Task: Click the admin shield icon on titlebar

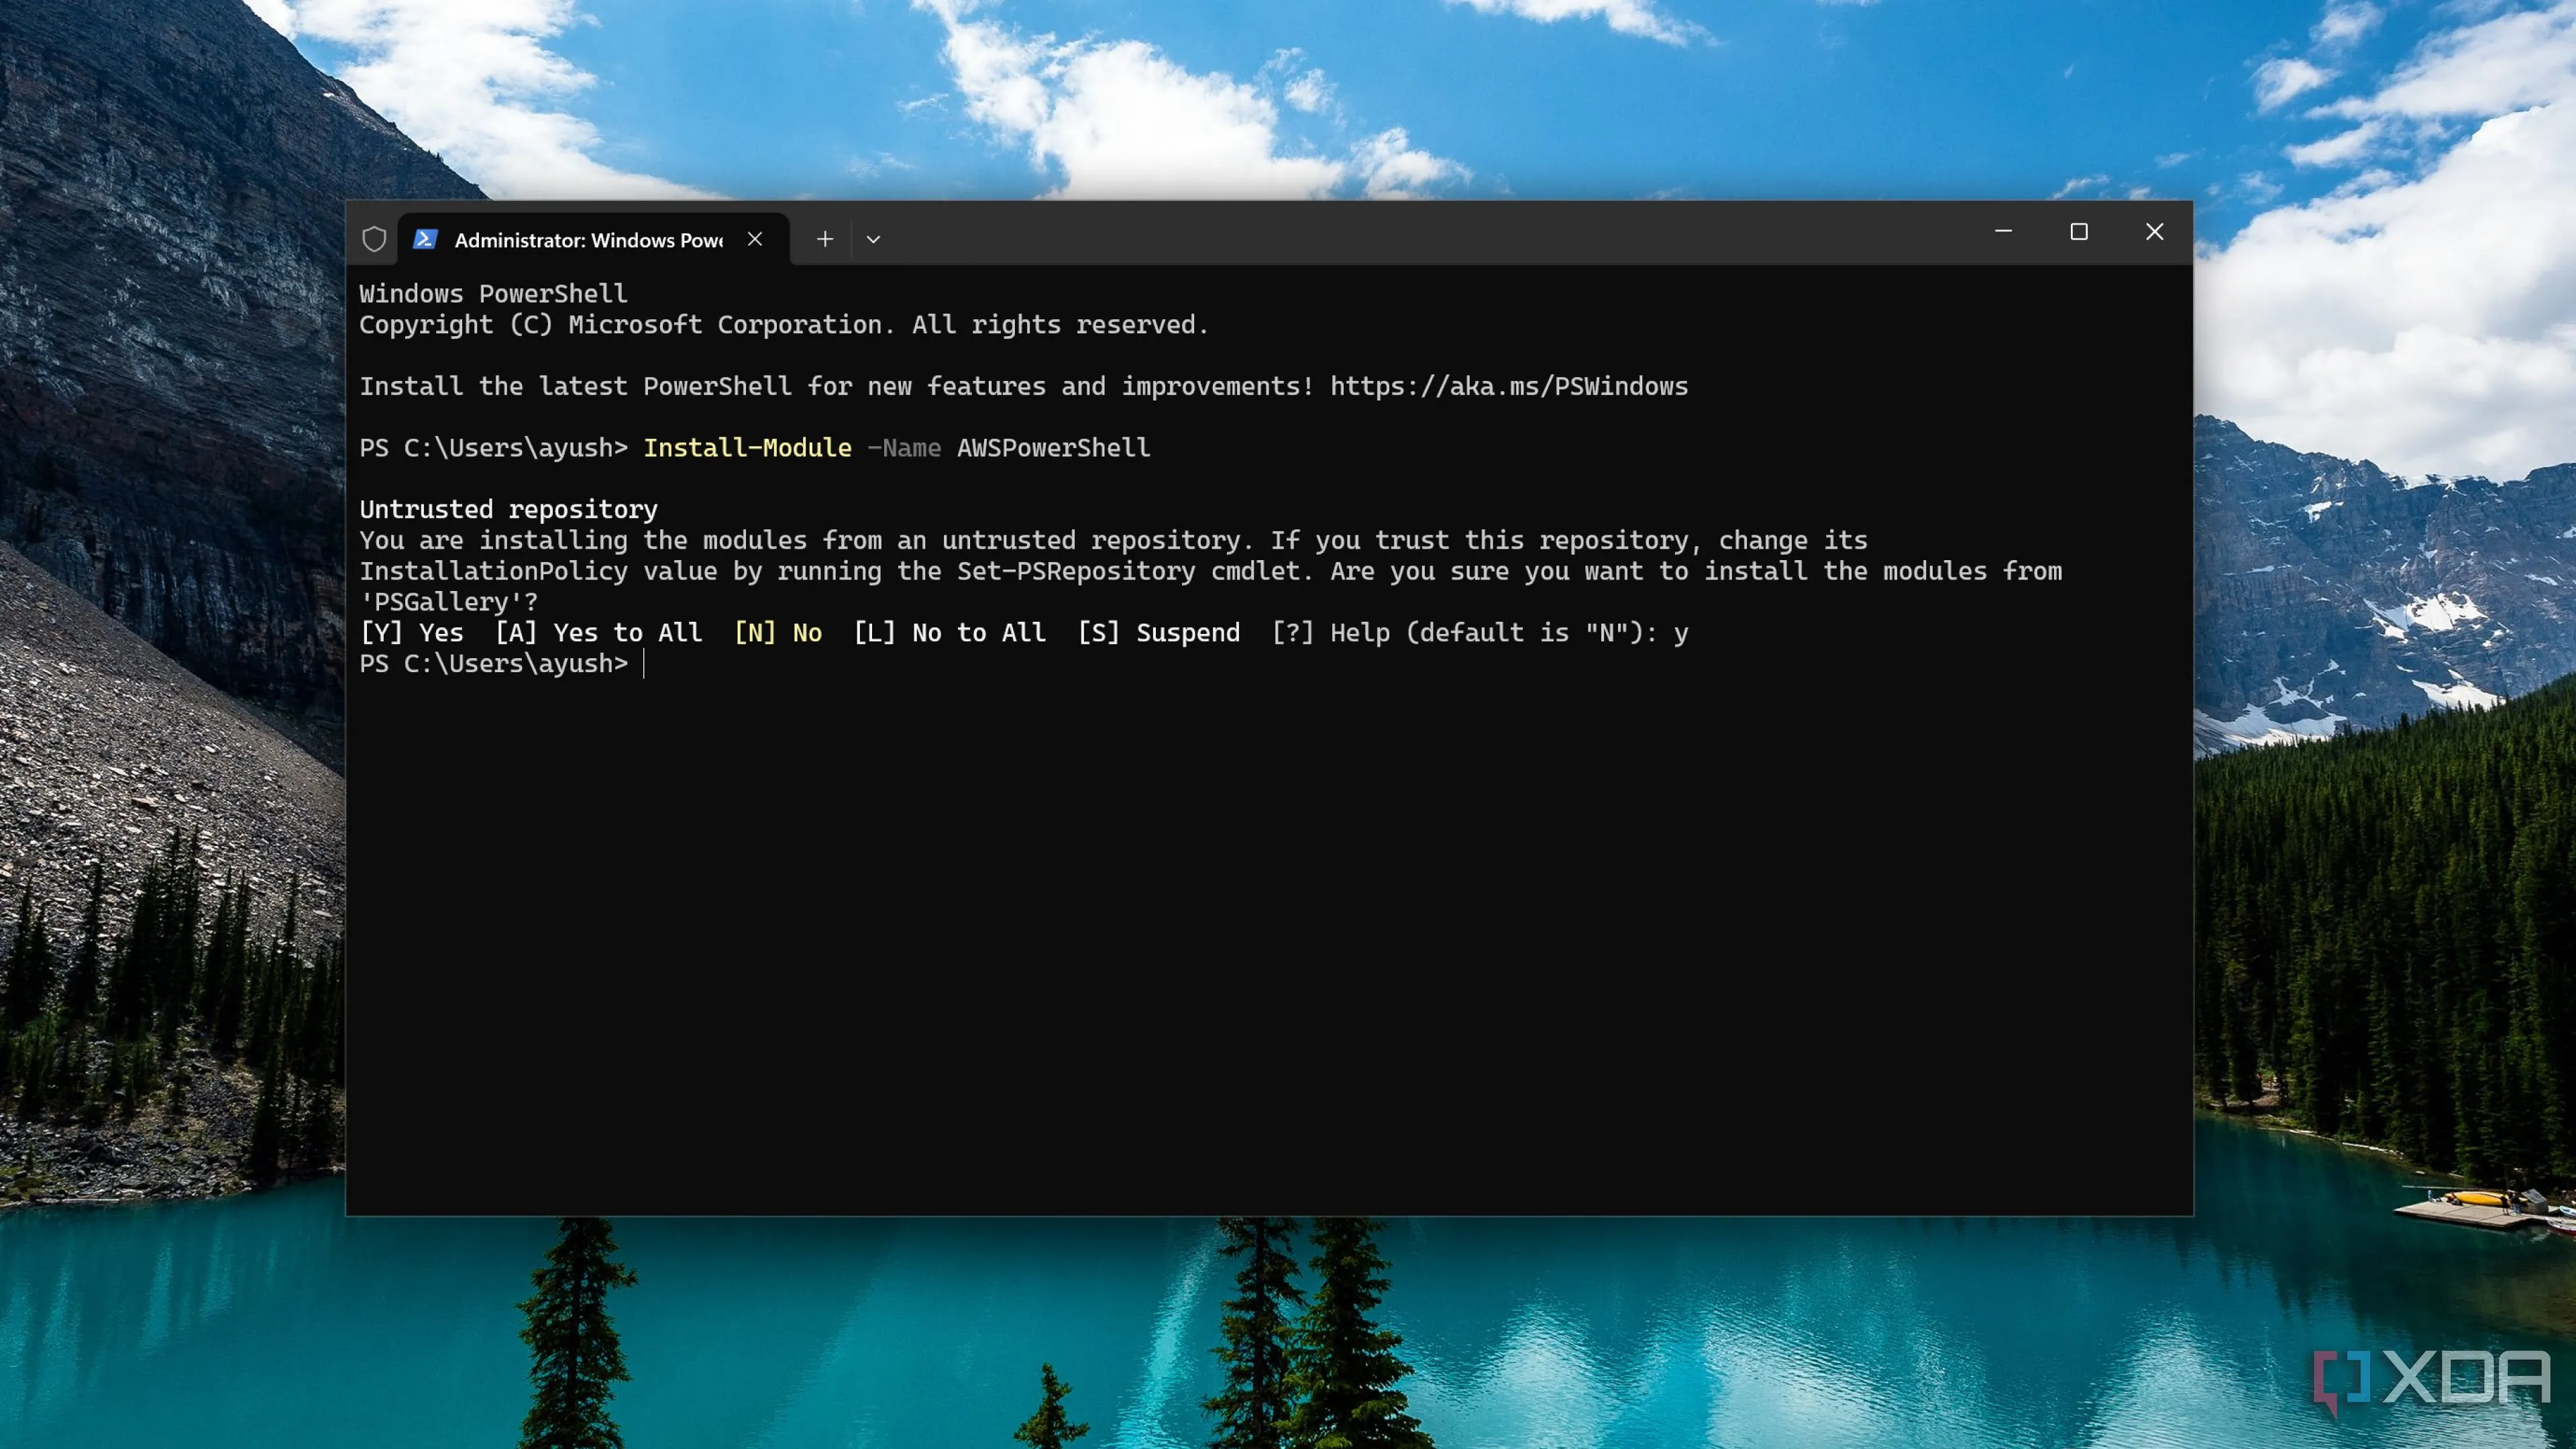Action: pyautogui.click(x=376, y=238)
